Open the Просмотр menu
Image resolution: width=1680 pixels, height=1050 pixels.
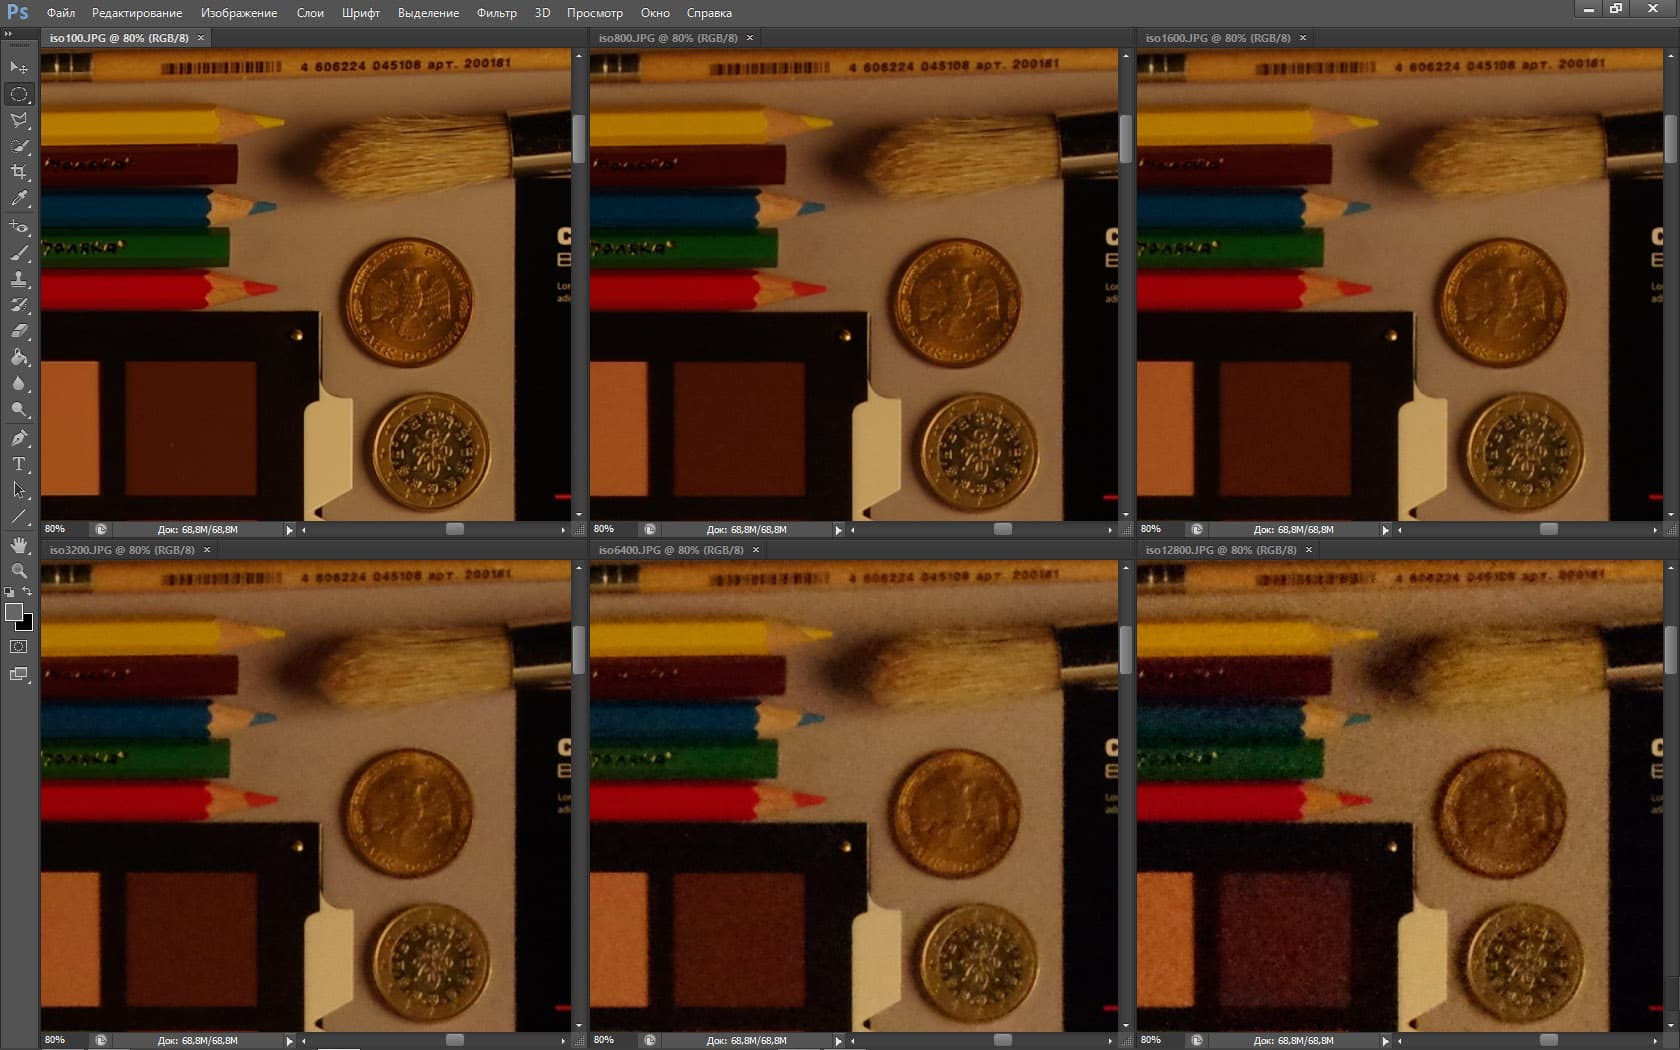pyautogui.click(x=595, y=13)
